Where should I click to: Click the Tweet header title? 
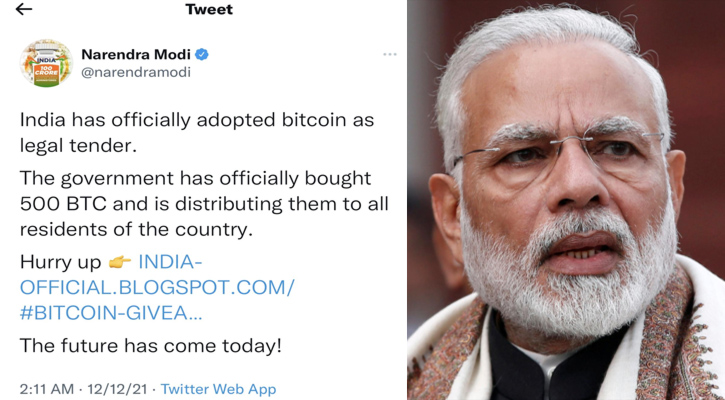coord(209,9)
